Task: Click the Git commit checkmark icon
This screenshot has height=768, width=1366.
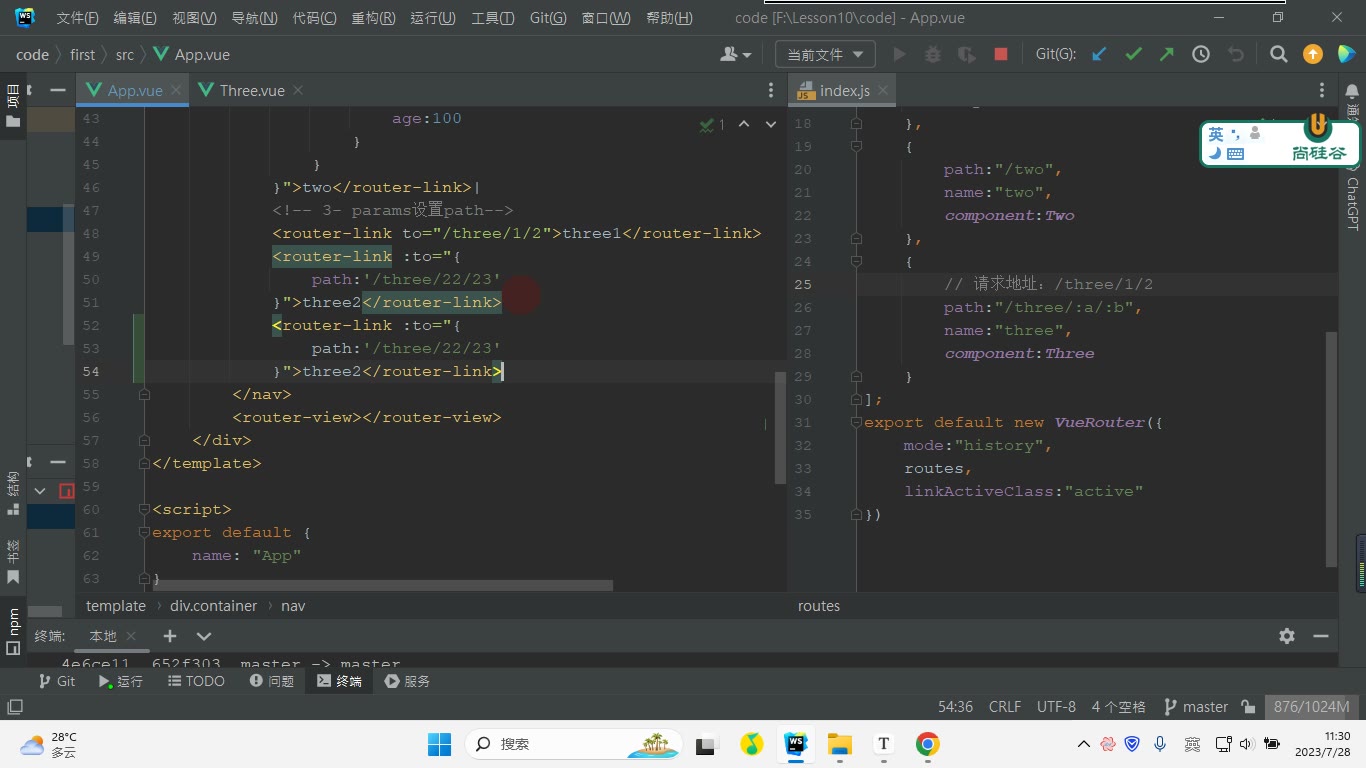Action: (1133, 55)
